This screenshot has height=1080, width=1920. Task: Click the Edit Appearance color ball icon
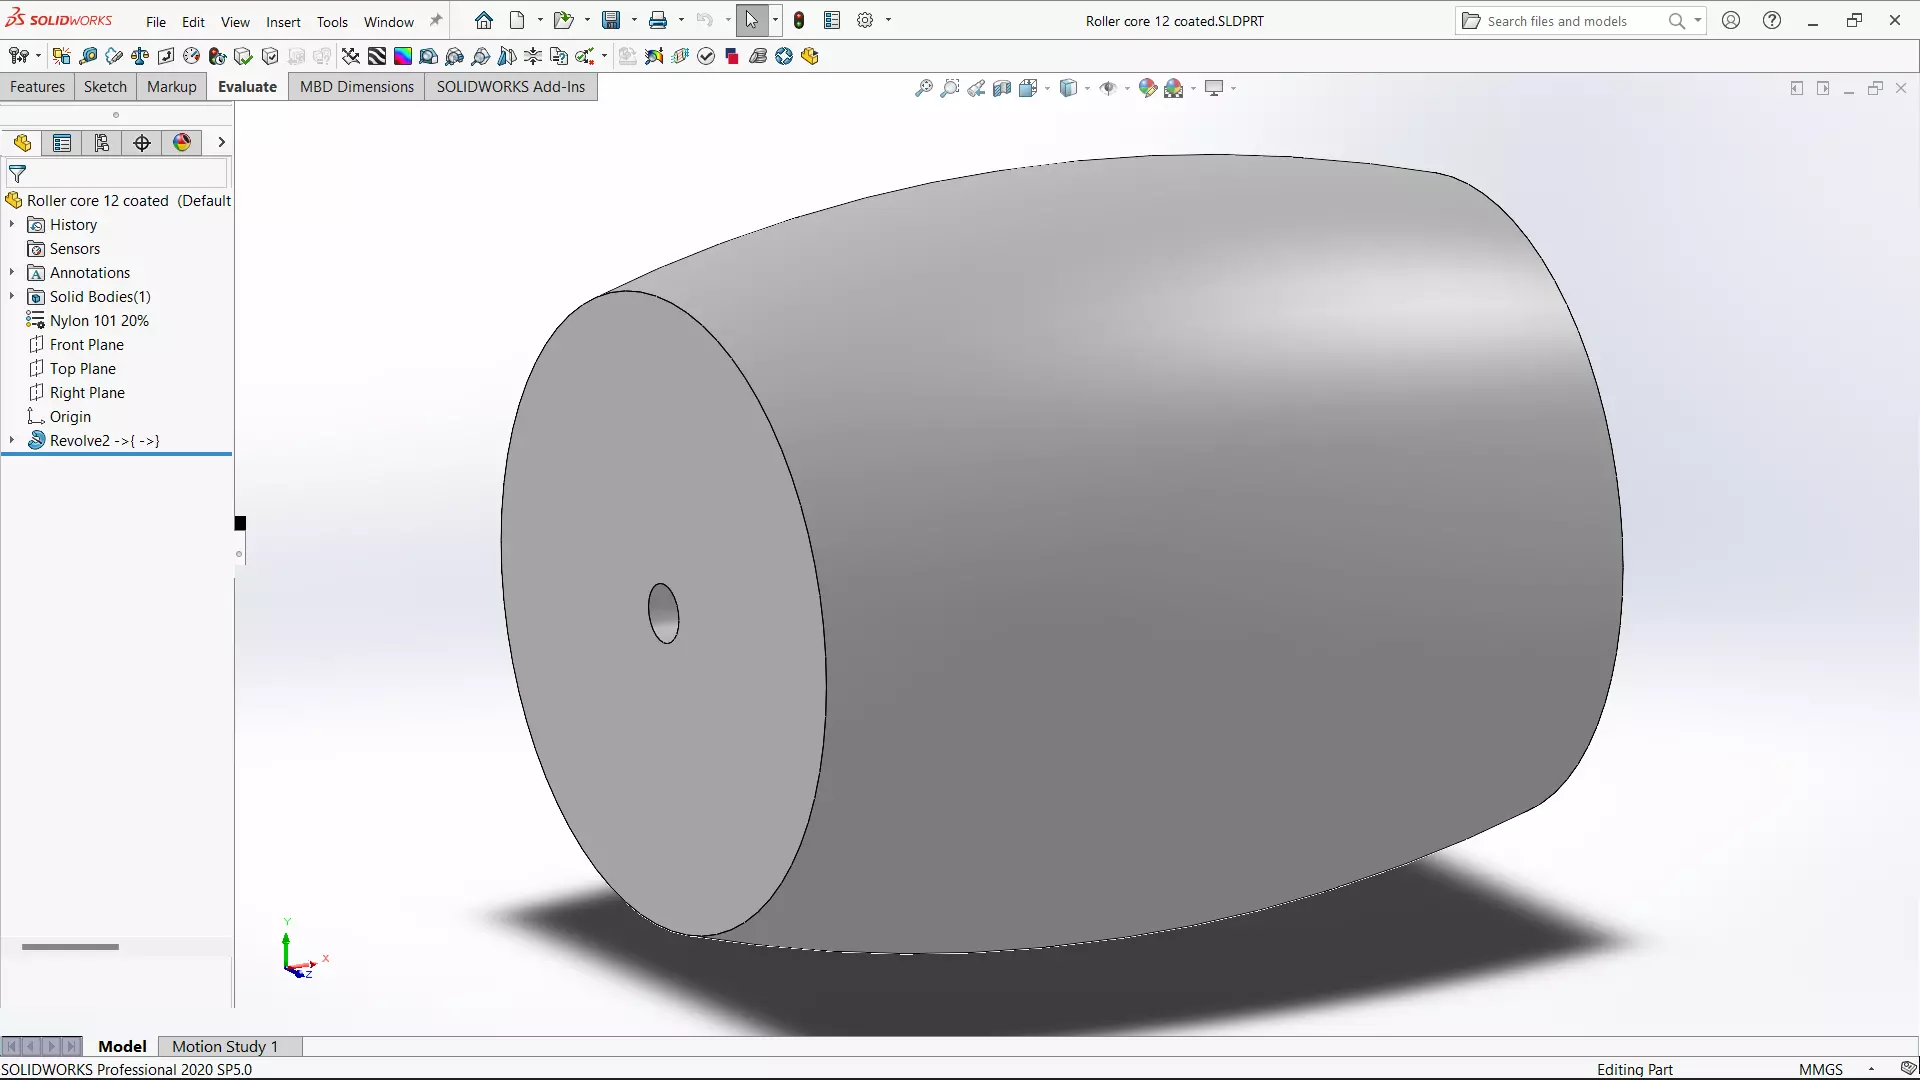(1148, 88)
